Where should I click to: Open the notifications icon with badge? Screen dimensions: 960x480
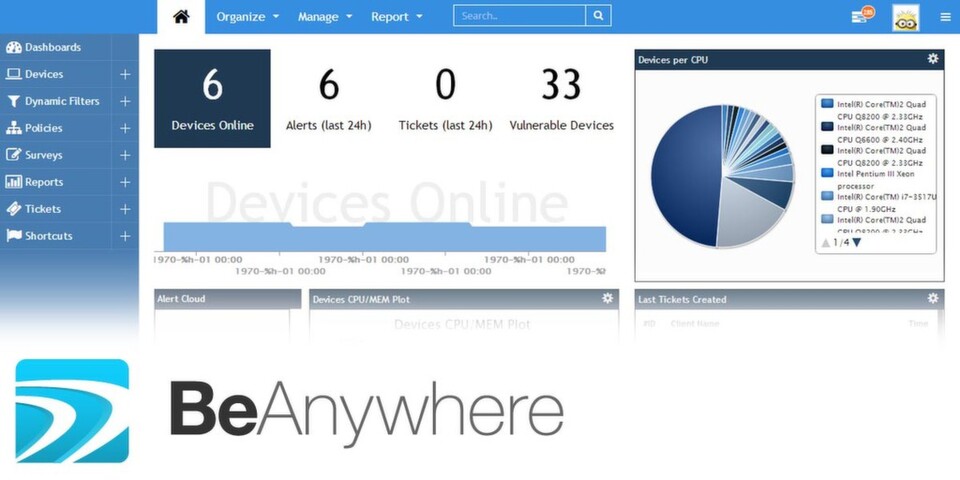tap(863, 16)
